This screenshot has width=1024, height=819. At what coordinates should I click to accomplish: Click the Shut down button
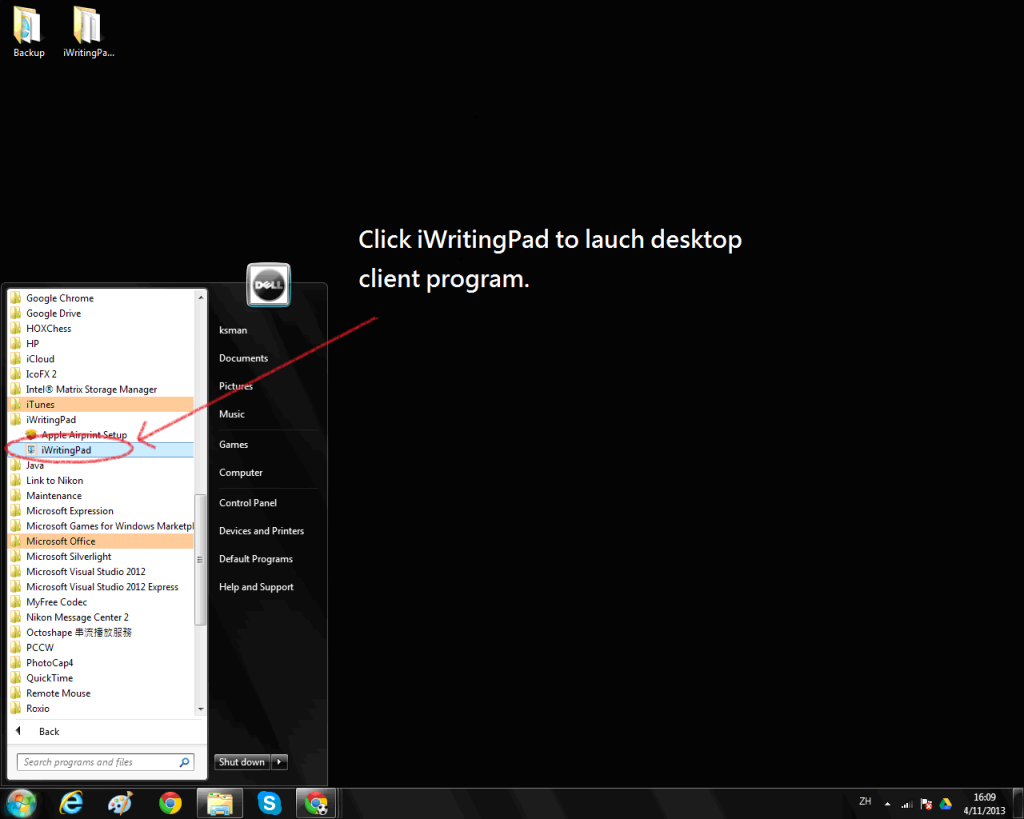[242, 762]
